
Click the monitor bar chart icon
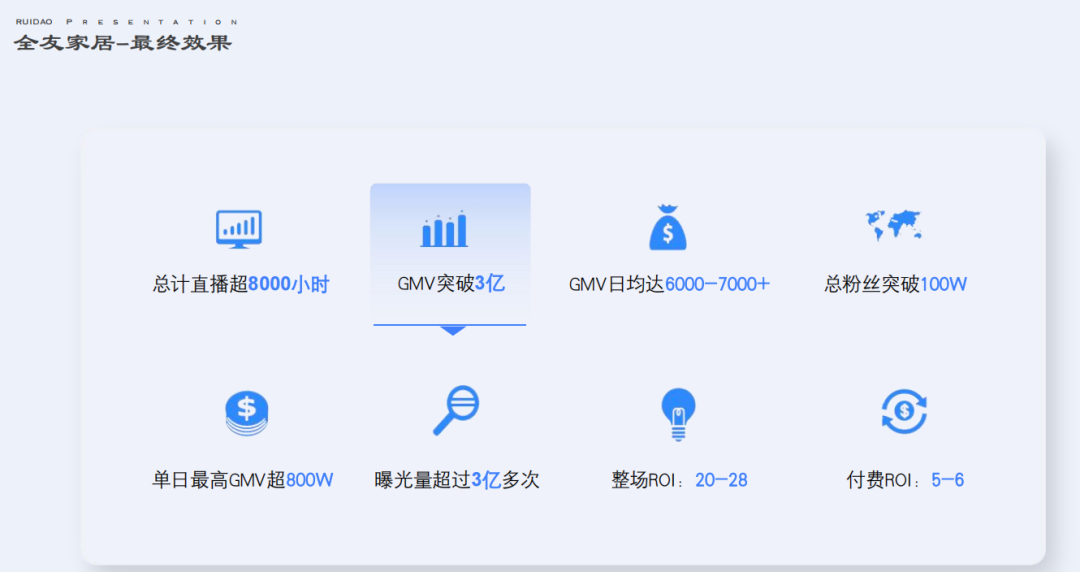(239, 229)
